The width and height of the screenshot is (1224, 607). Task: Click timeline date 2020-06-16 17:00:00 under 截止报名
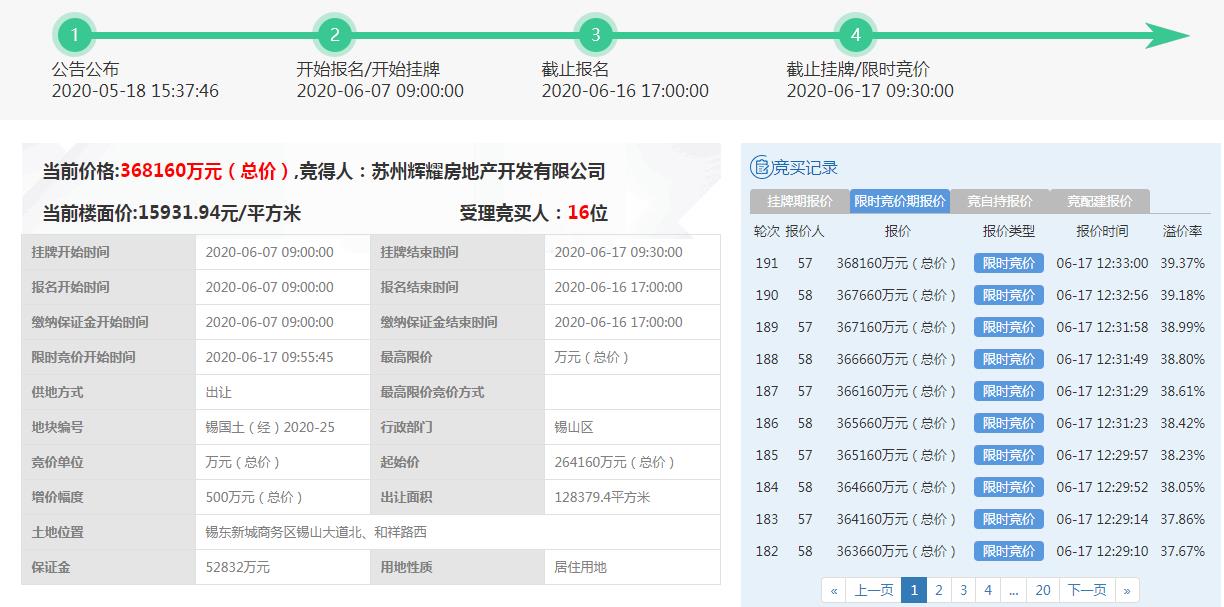[625, 91]
